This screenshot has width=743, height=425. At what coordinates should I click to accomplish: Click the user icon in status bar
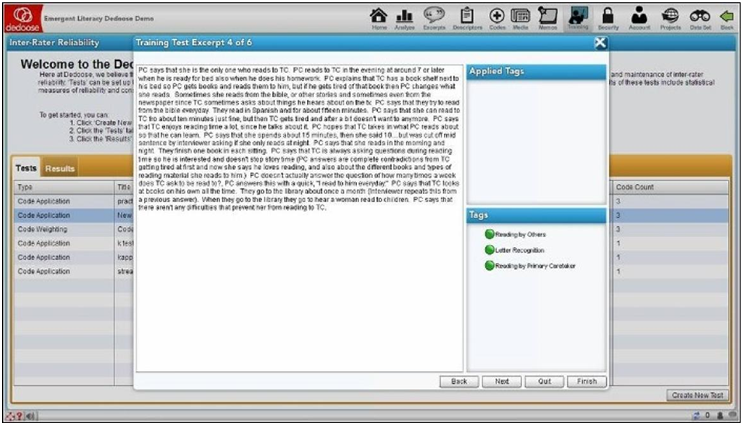(720, 416)
